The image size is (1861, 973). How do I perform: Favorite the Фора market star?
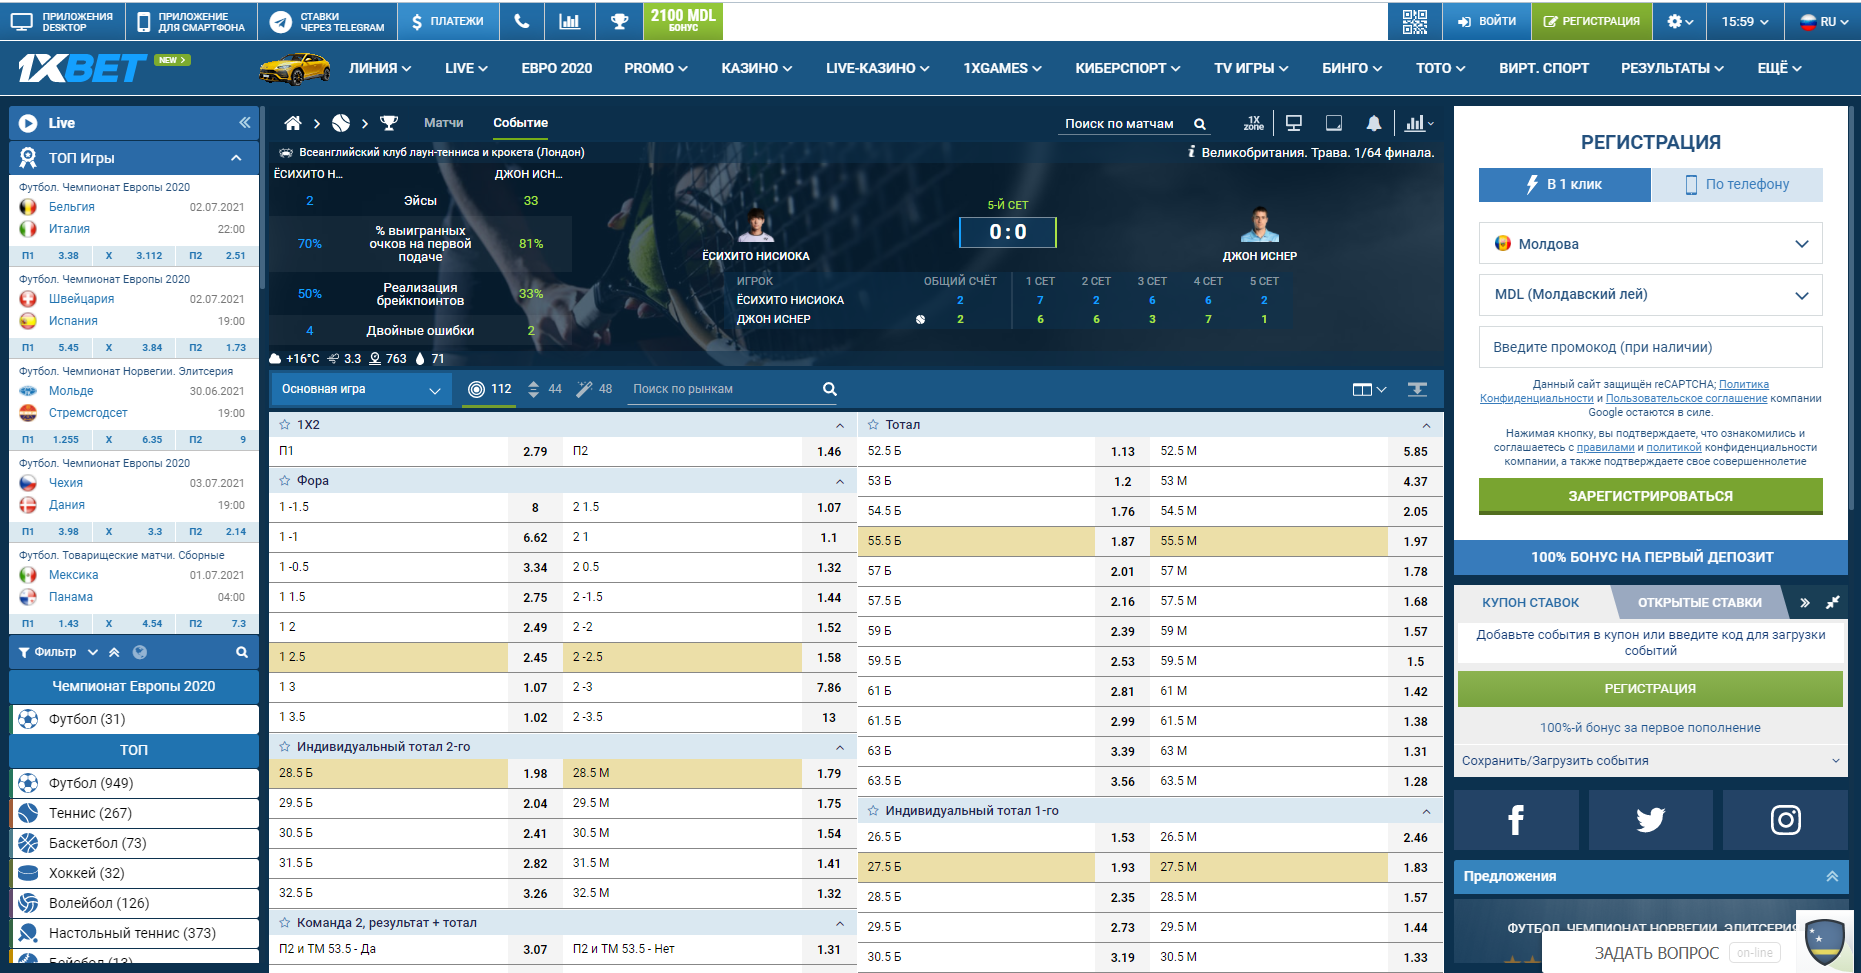pos(285,481)
